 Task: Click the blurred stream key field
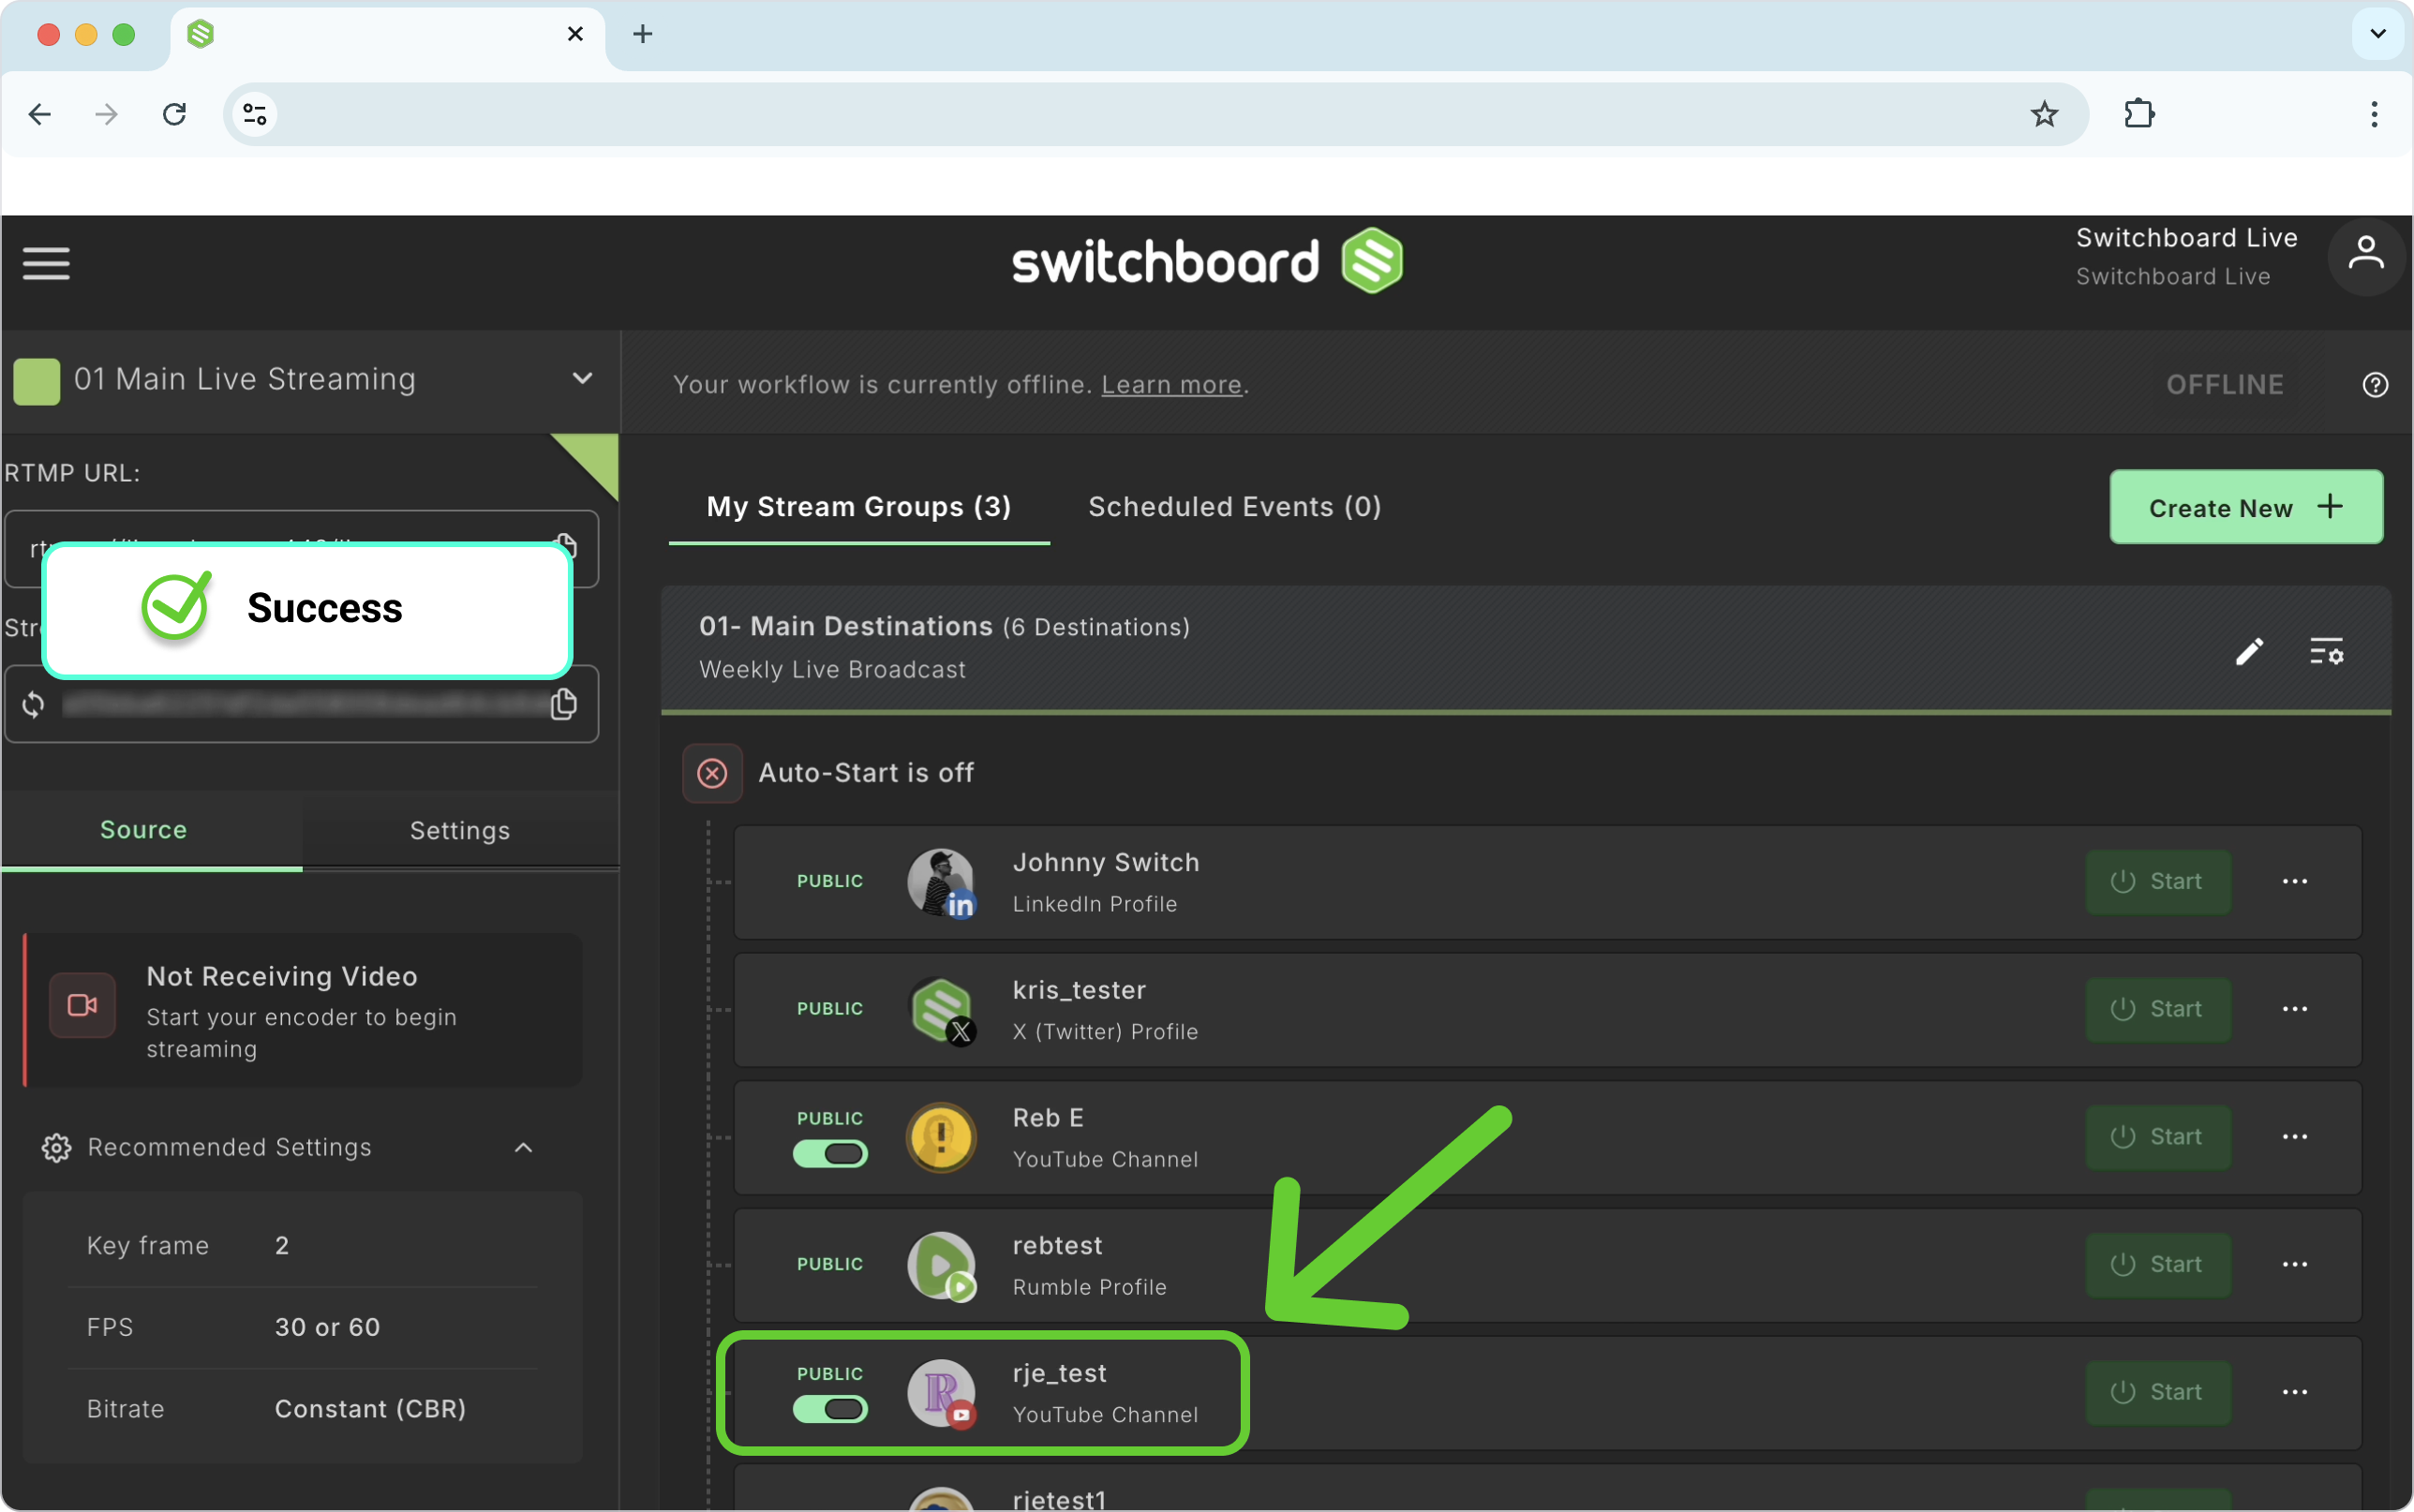[x=304, y=704]
